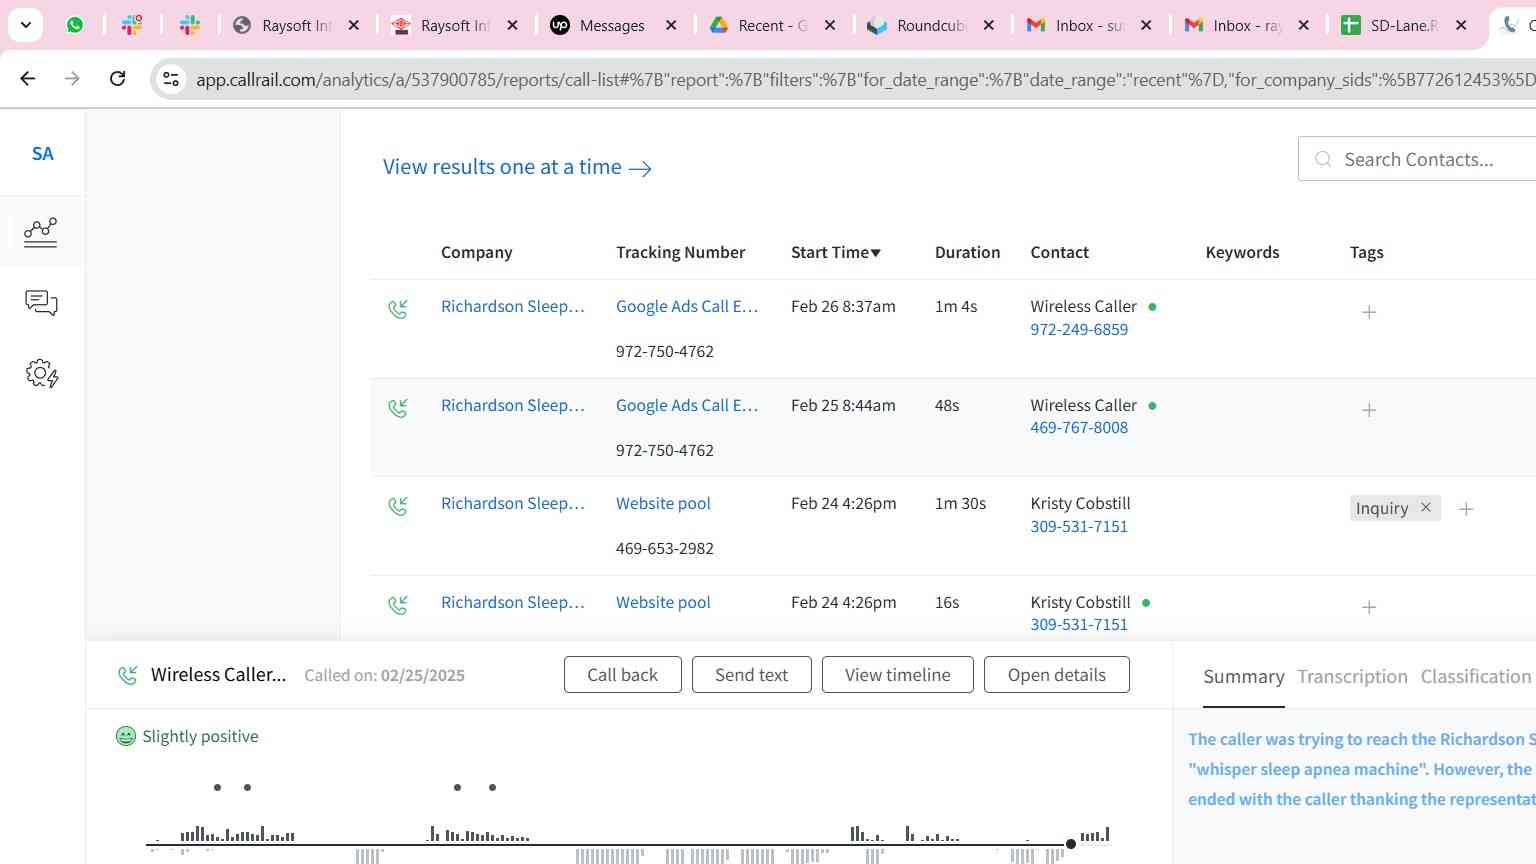Switch to the Classification tab
The height and width of the screenshot is (864, 1536).
point(1476,677)
